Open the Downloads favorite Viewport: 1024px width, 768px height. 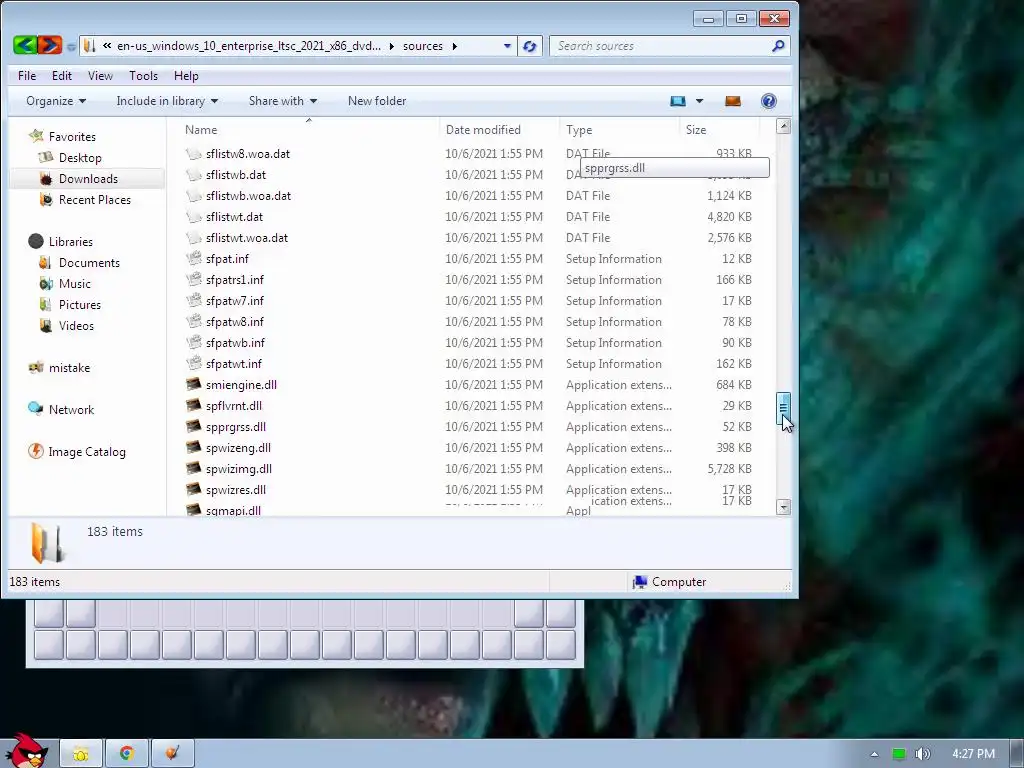coord(88,178)
